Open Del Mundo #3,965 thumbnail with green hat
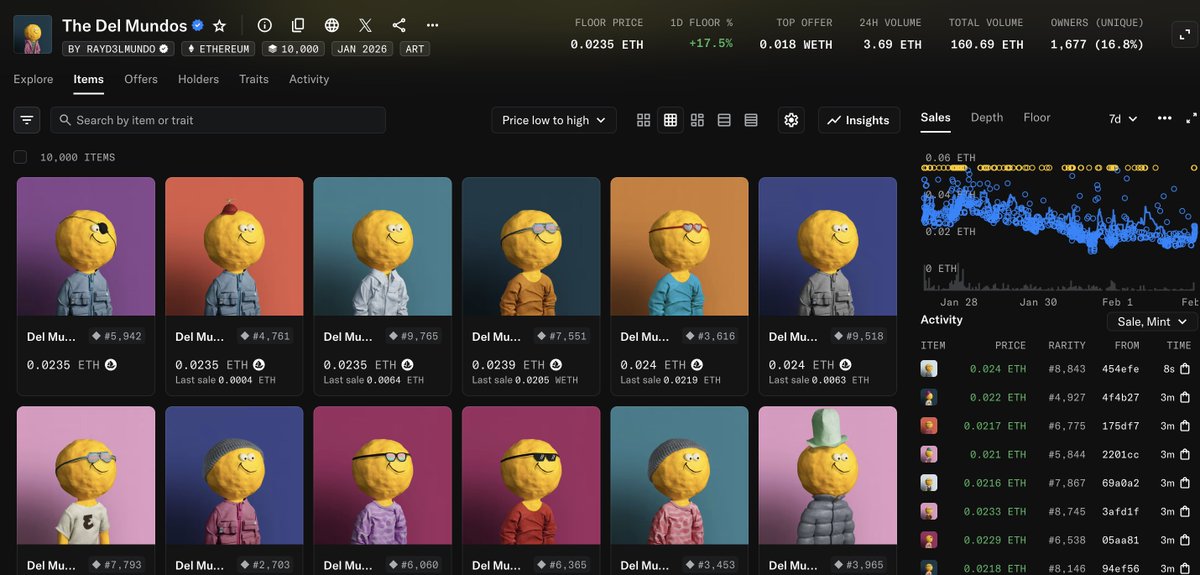The width and height of the screenshot is (1200, 575). click(x=828, y=476)
